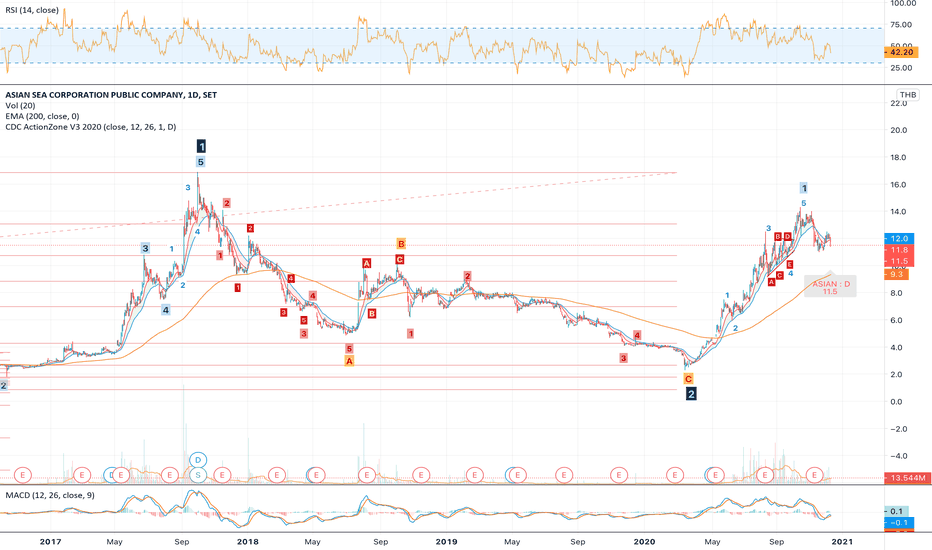
Task: Select the dark wave 1 label at peak
Action: pyautogui.click(x=201, y=146)
